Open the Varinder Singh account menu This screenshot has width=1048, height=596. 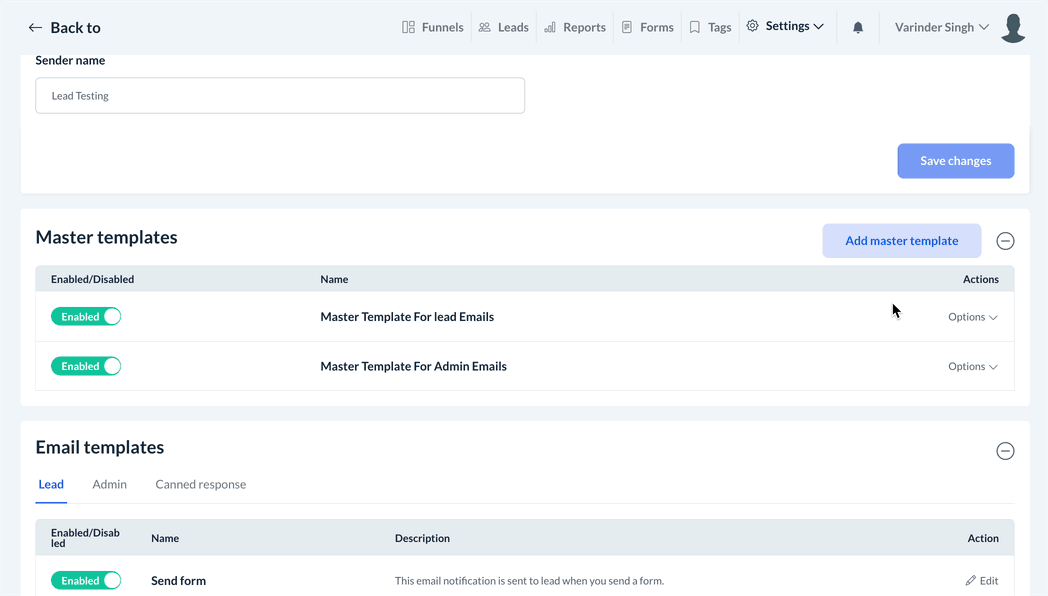coord(941,27)
